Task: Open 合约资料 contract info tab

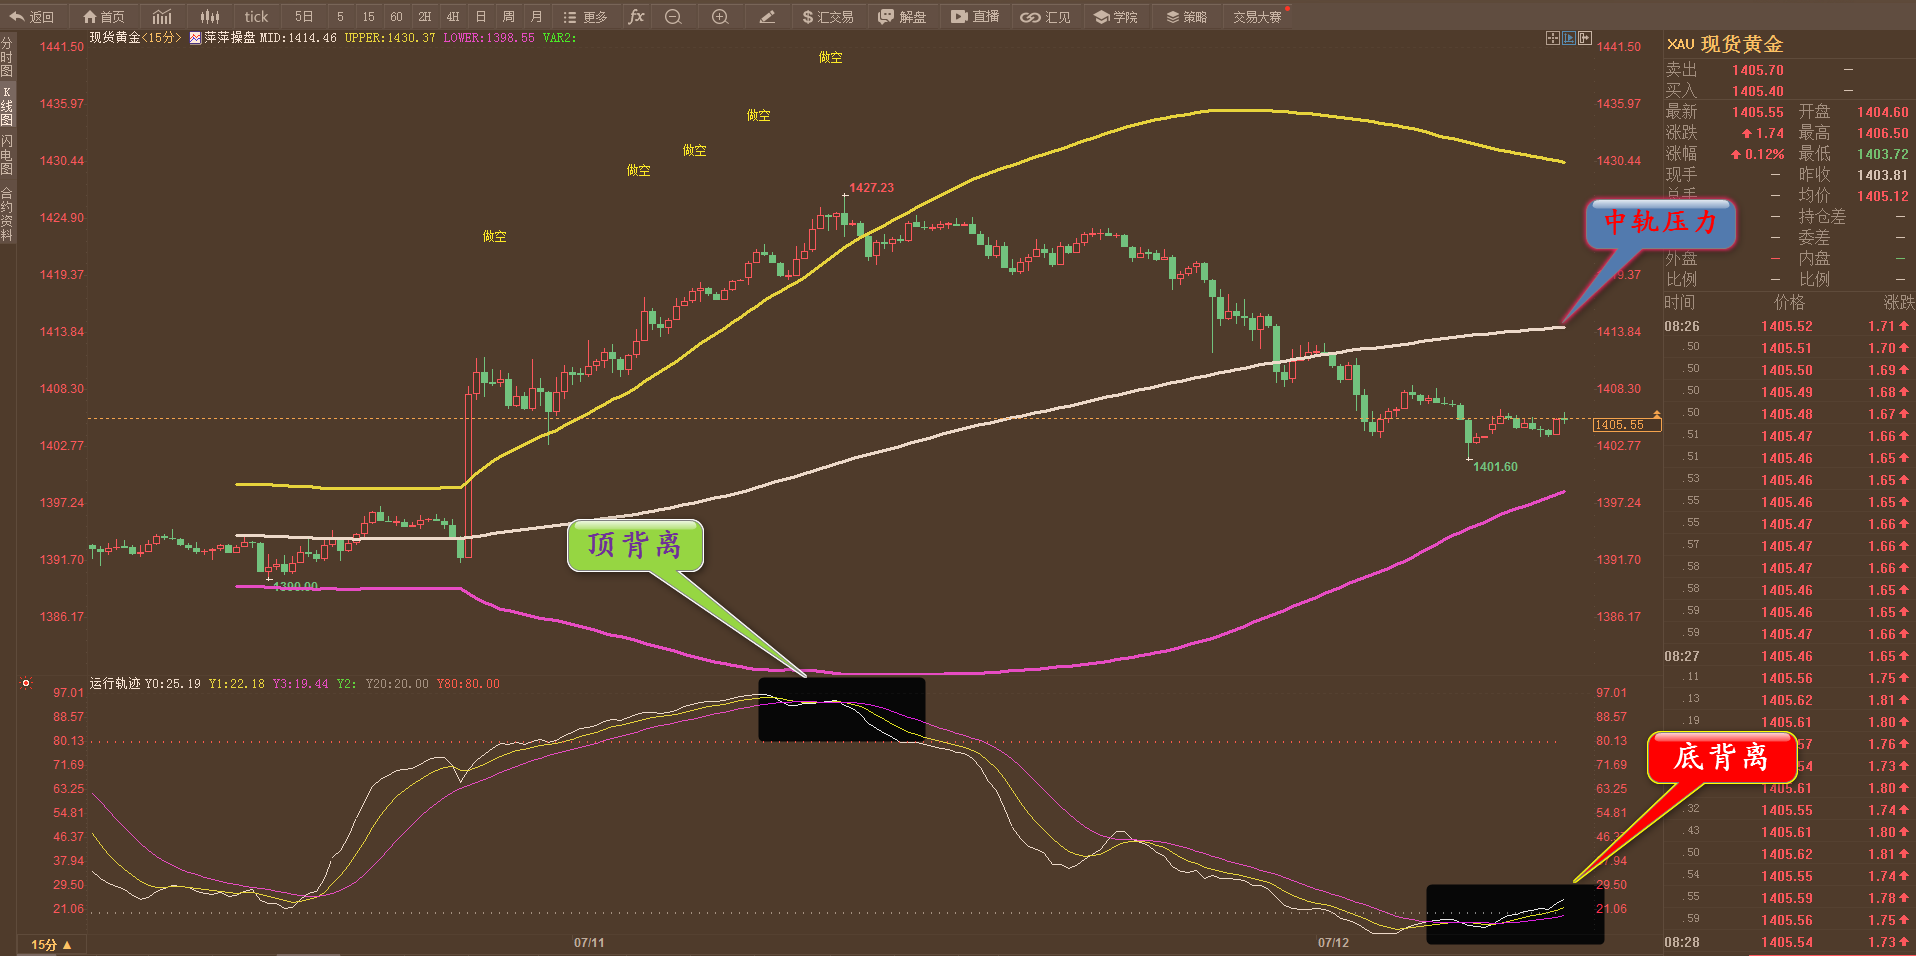Action: click(7, 214)
